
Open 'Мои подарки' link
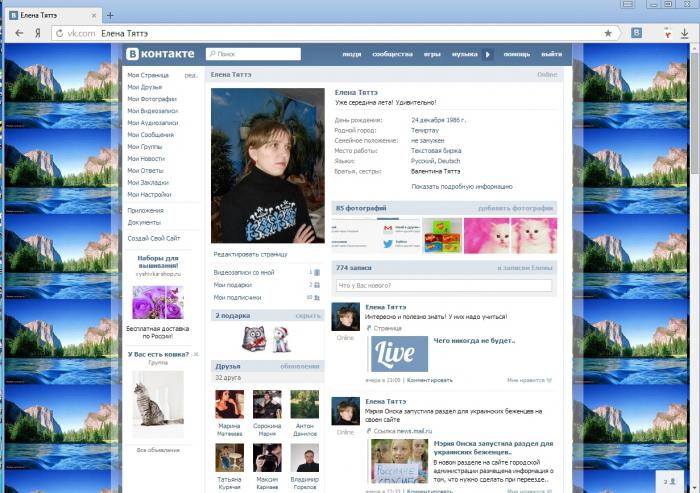pyautogui.click(x=233, y=285)
